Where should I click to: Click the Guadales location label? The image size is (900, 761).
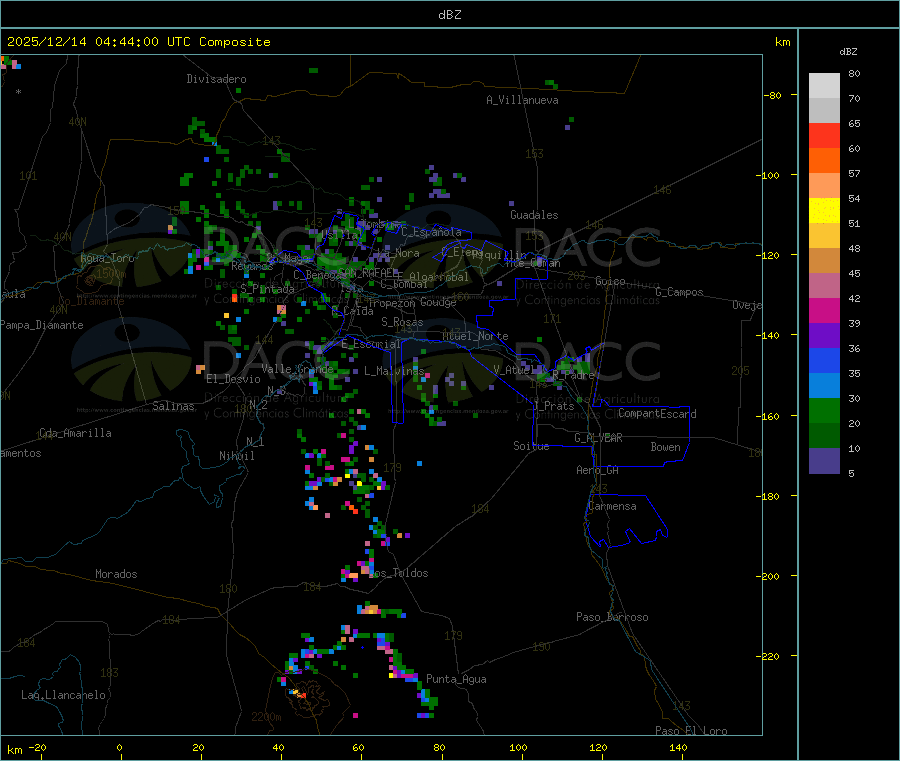pos(534,215)
